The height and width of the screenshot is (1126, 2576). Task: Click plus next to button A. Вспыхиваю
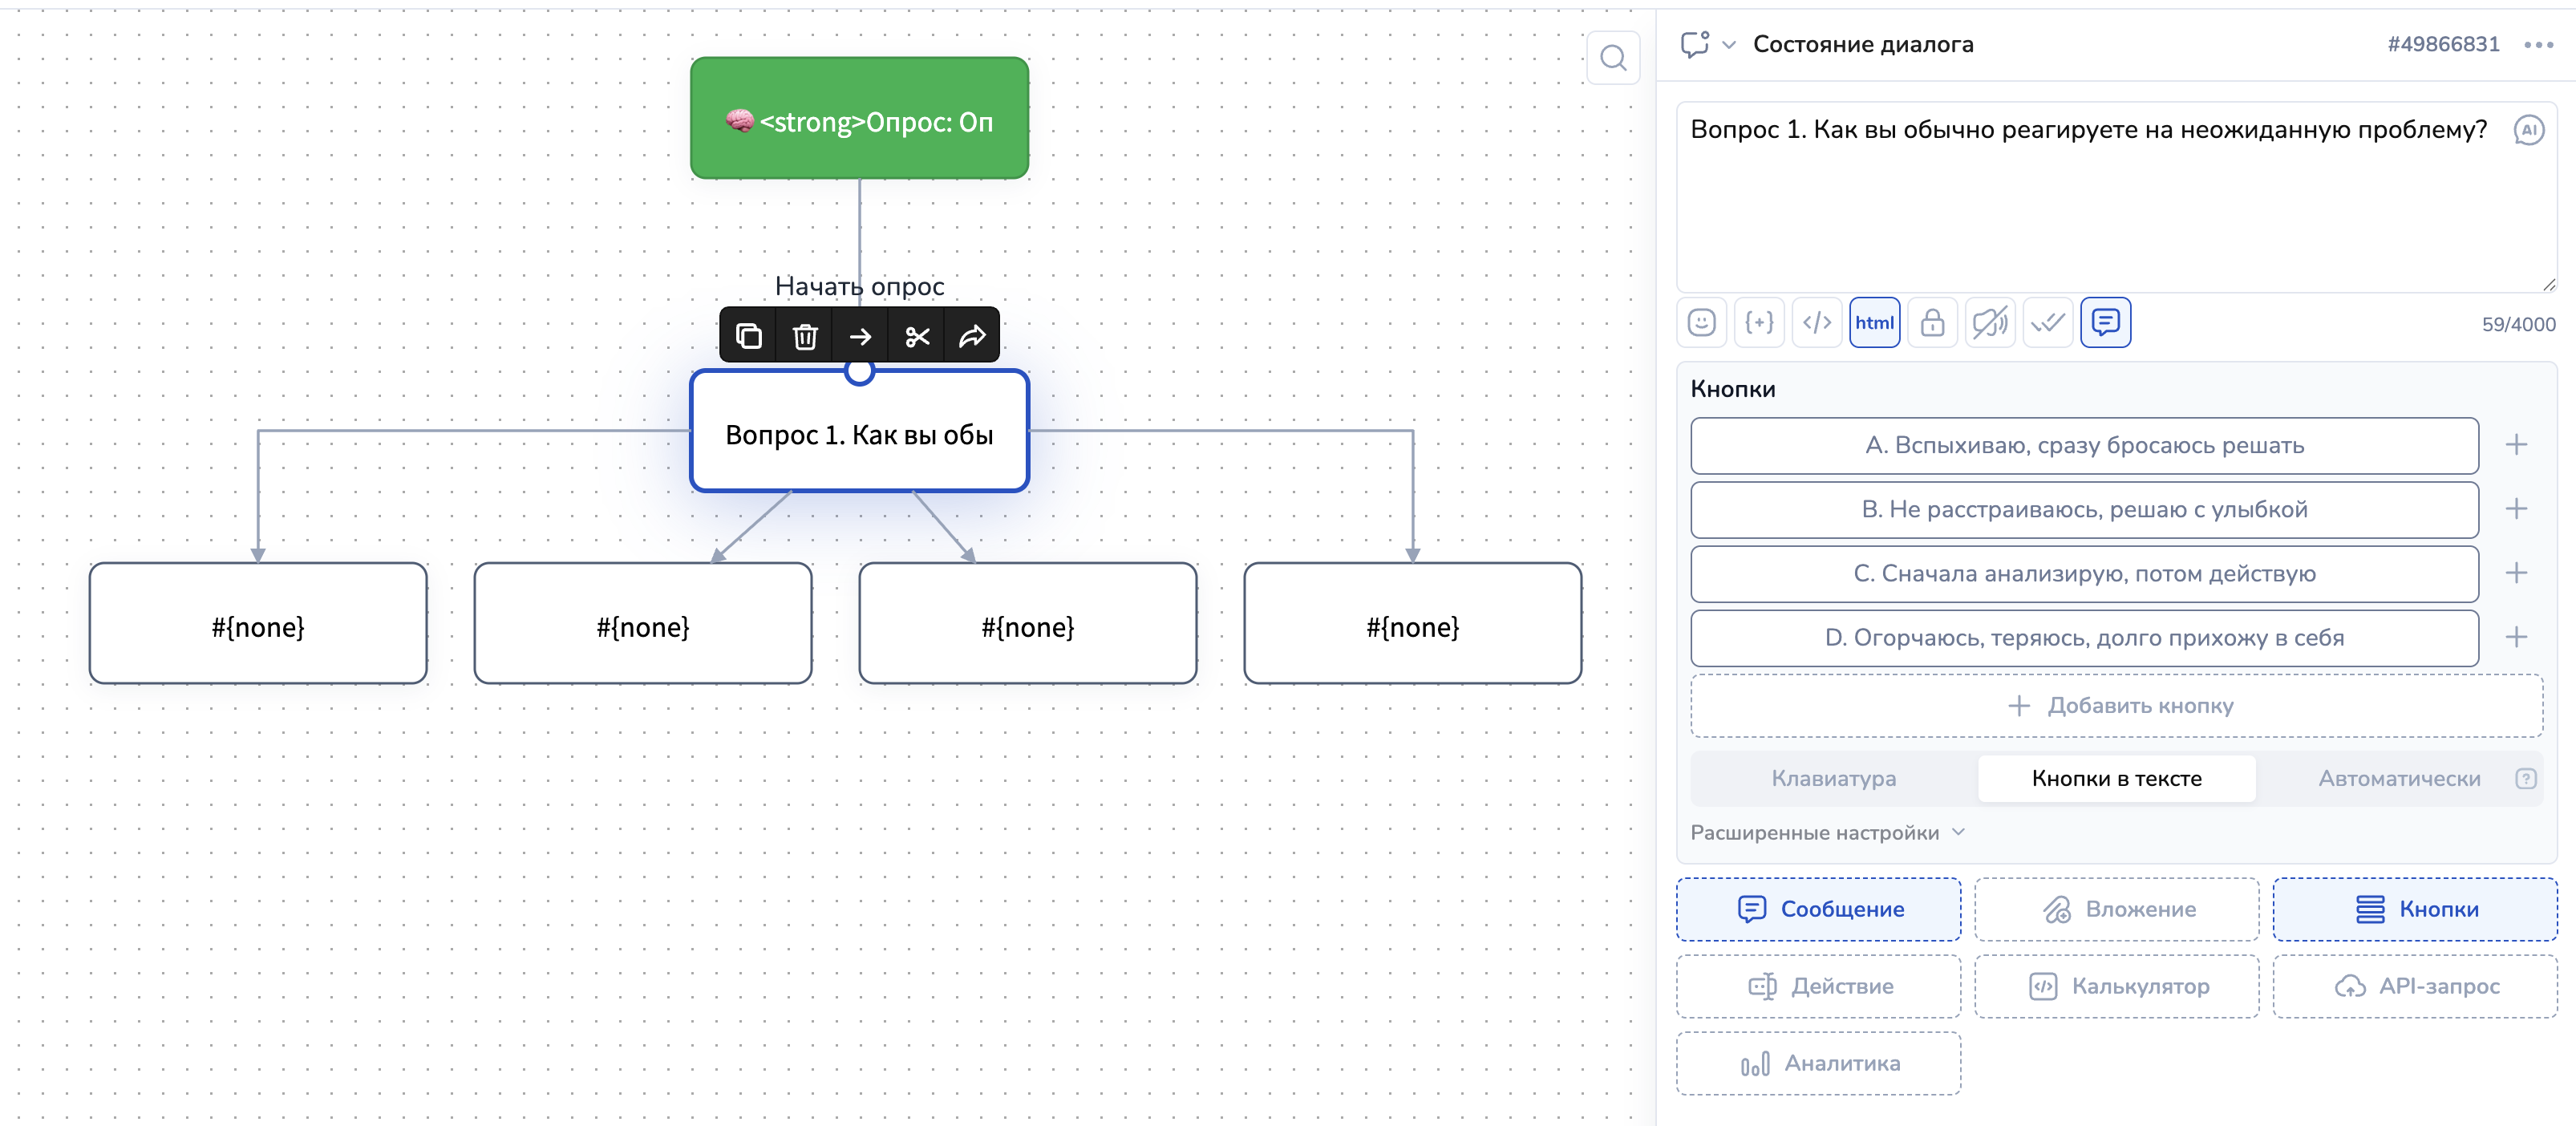point(2516,445)
